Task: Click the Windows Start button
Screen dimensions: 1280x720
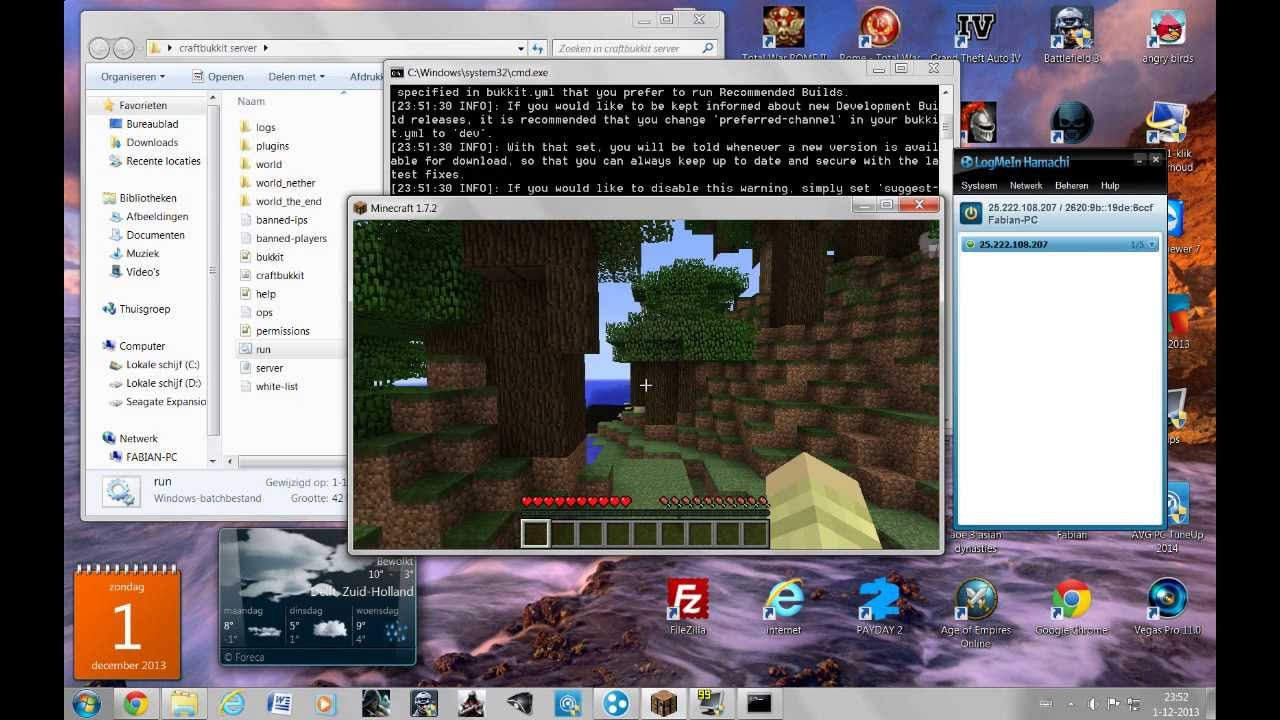Action: point(87,703)
